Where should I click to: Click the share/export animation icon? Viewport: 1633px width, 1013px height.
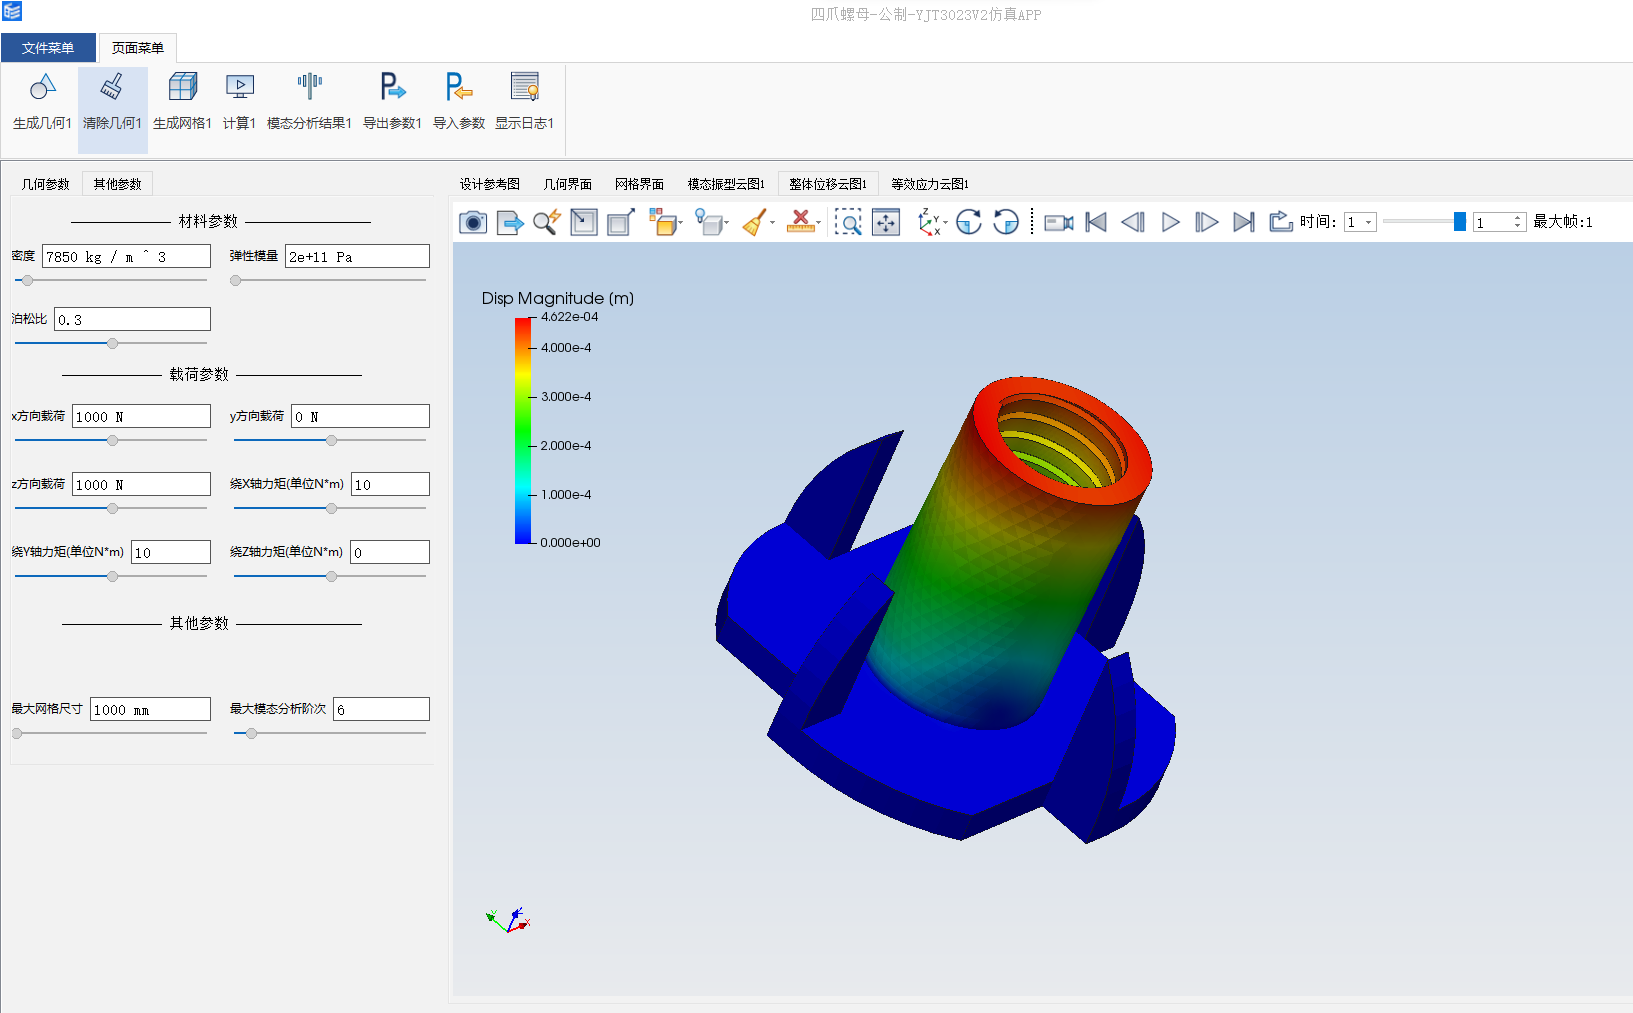tap(1281, 222)
